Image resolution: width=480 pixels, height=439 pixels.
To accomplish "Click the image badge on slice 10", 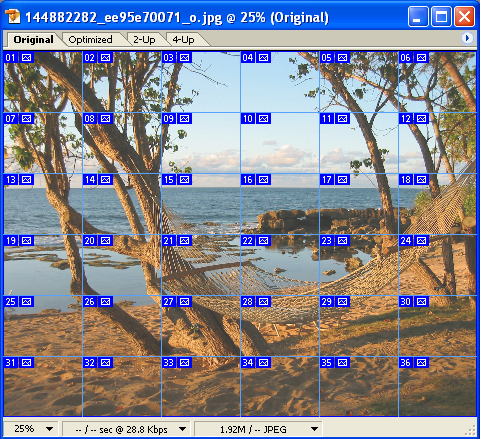I will [263, 119].
